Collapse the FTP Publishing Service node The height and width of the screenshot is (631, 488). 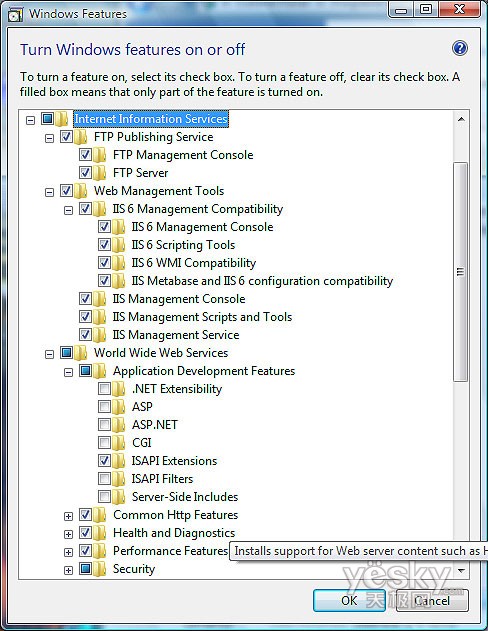(49, 138)
